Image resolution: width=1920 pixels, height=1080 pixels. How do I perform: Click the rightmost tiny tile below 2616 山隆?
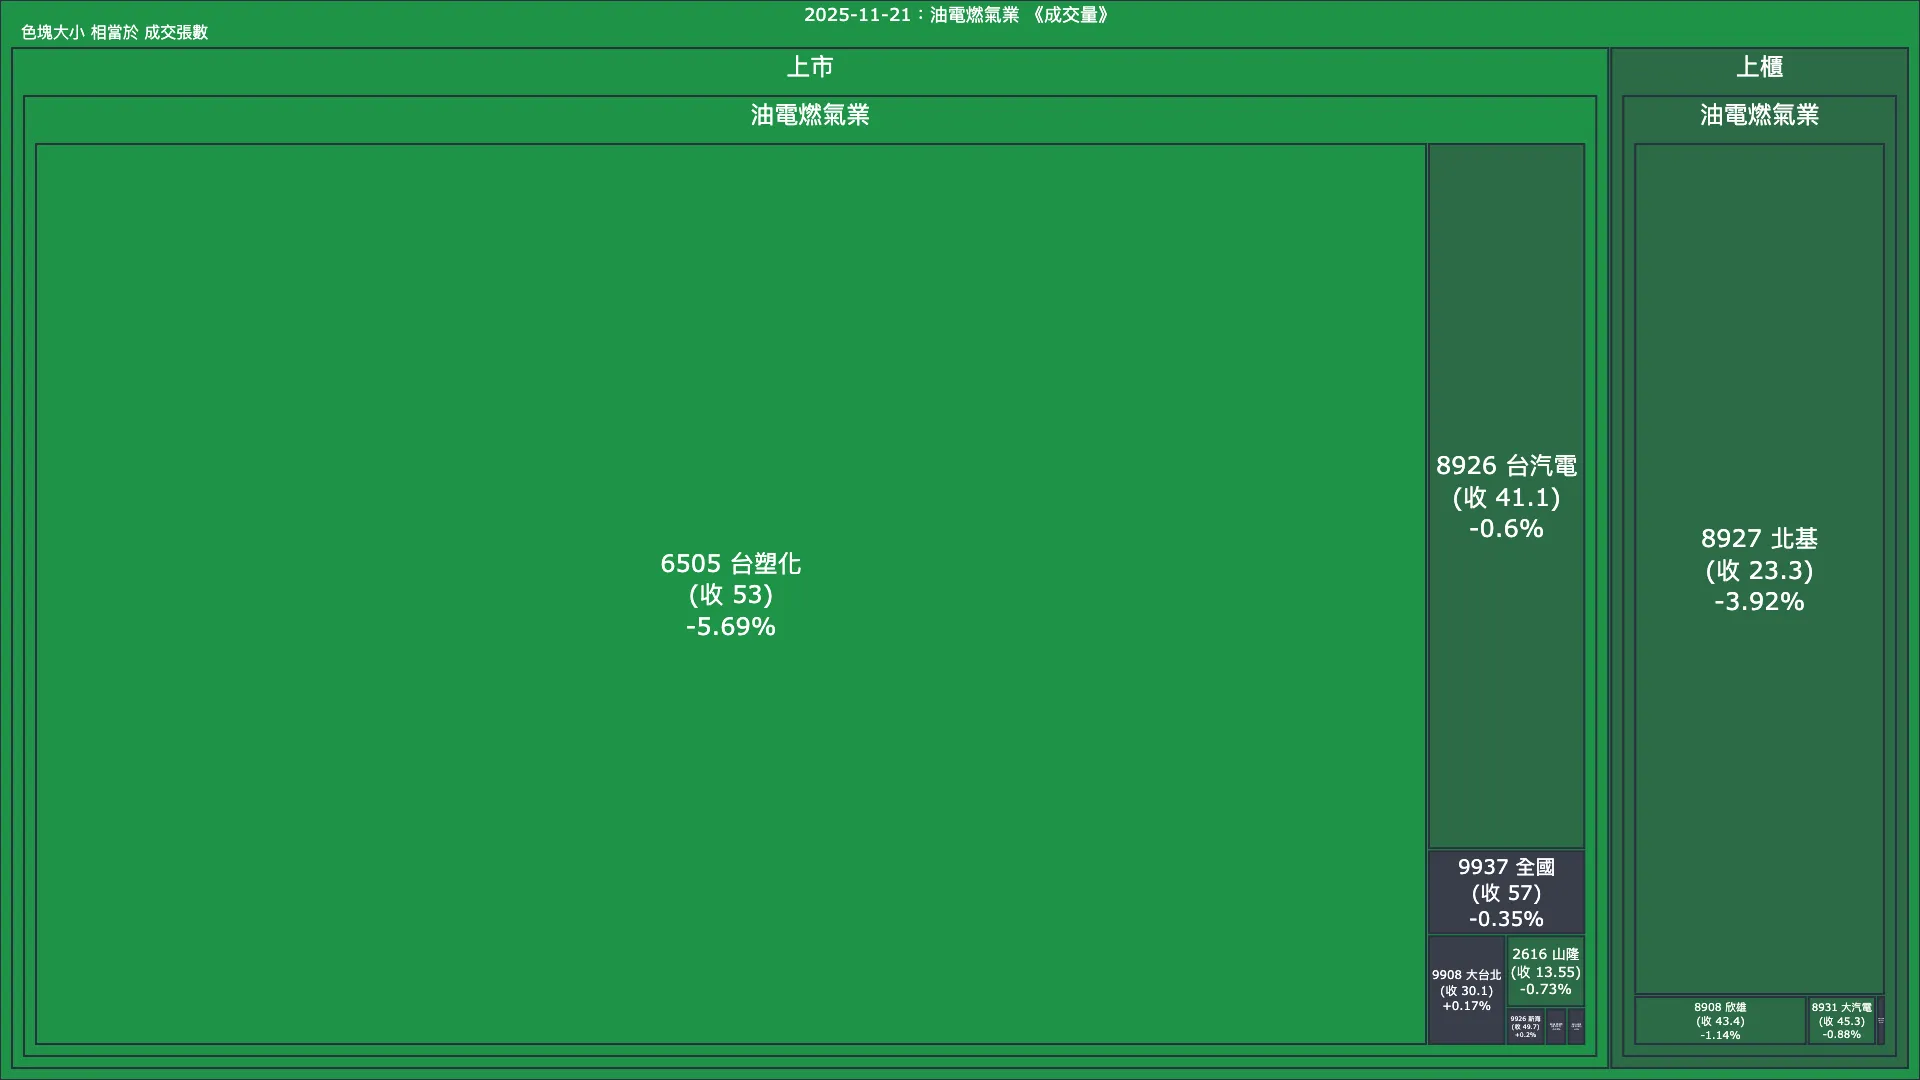pos(1576,1027)
